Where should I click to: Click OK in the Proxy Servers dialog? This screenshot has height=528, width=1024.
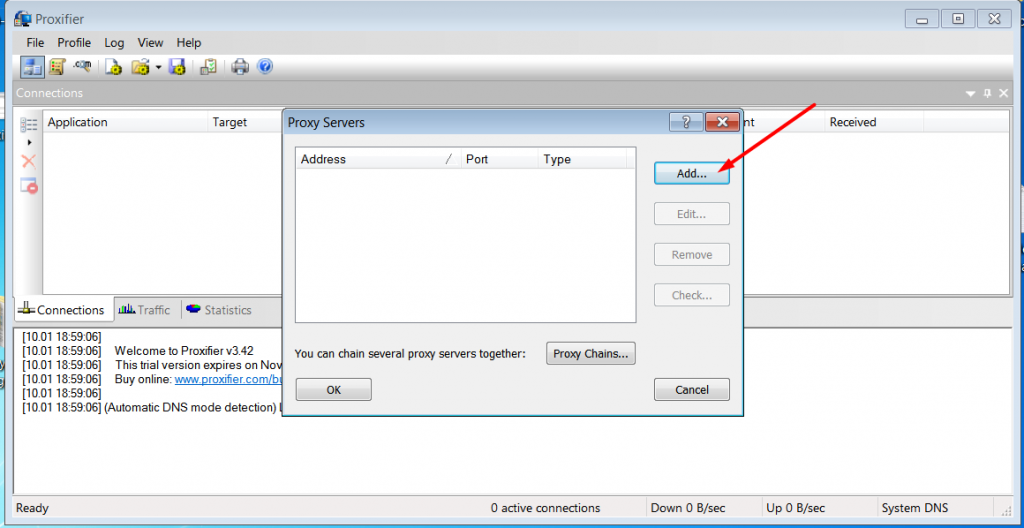click(334, 390)
